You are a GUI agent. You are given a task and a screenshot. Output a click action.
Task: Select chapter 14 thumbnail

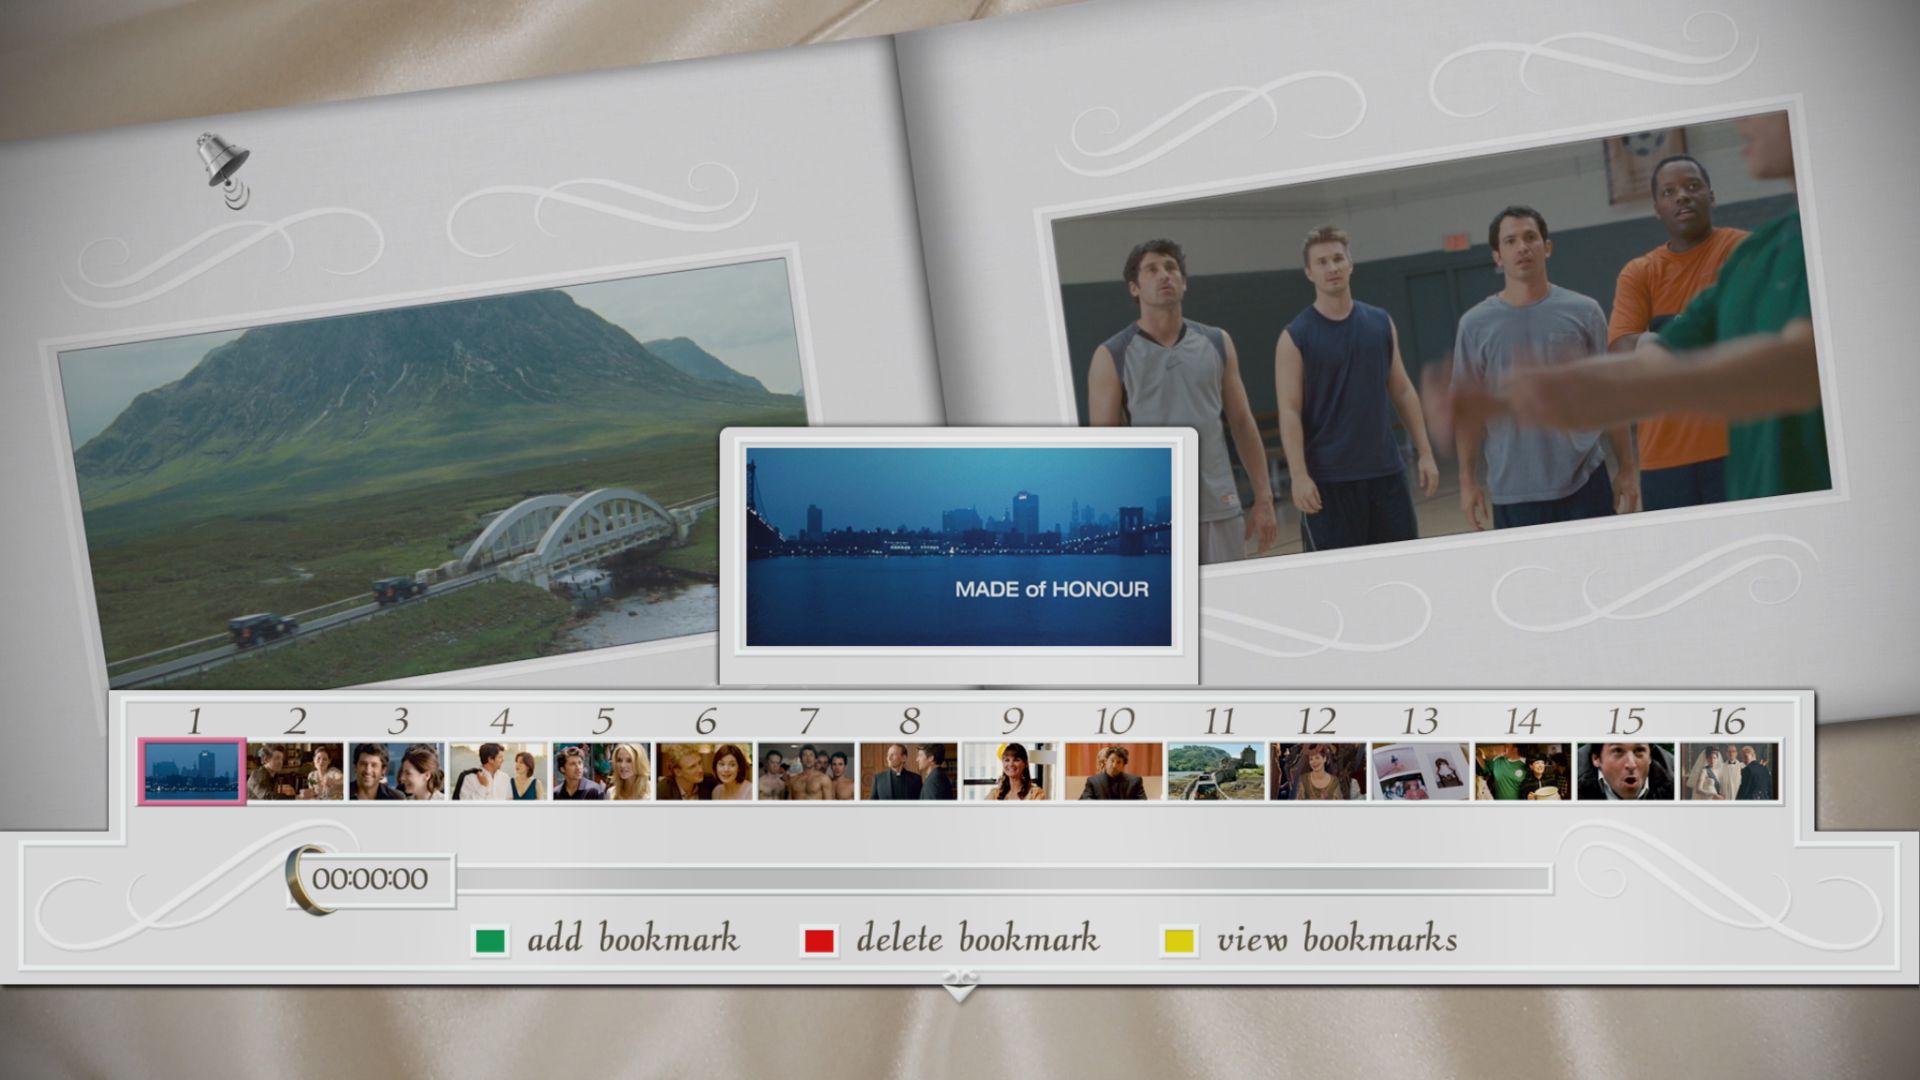click(1523, 771)
